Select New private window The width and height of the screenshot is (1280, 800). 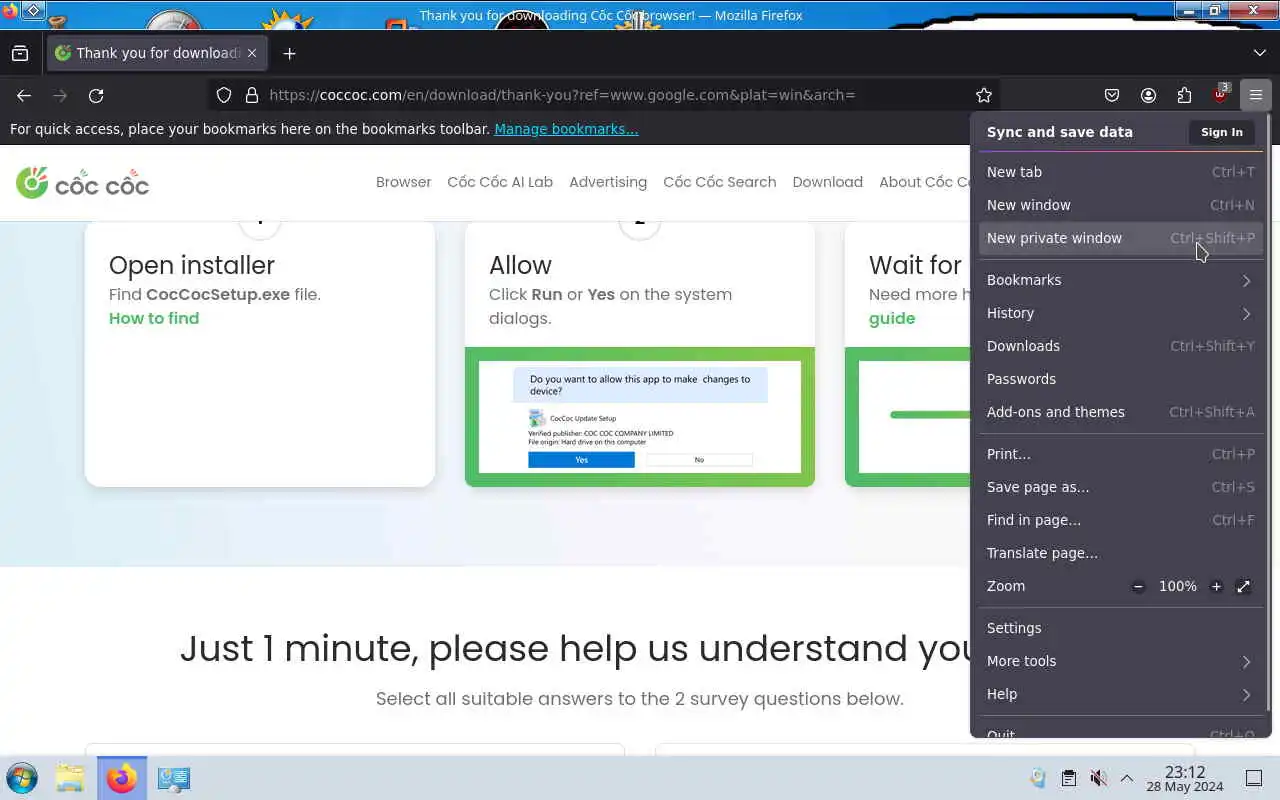[x=1120, y=238]
